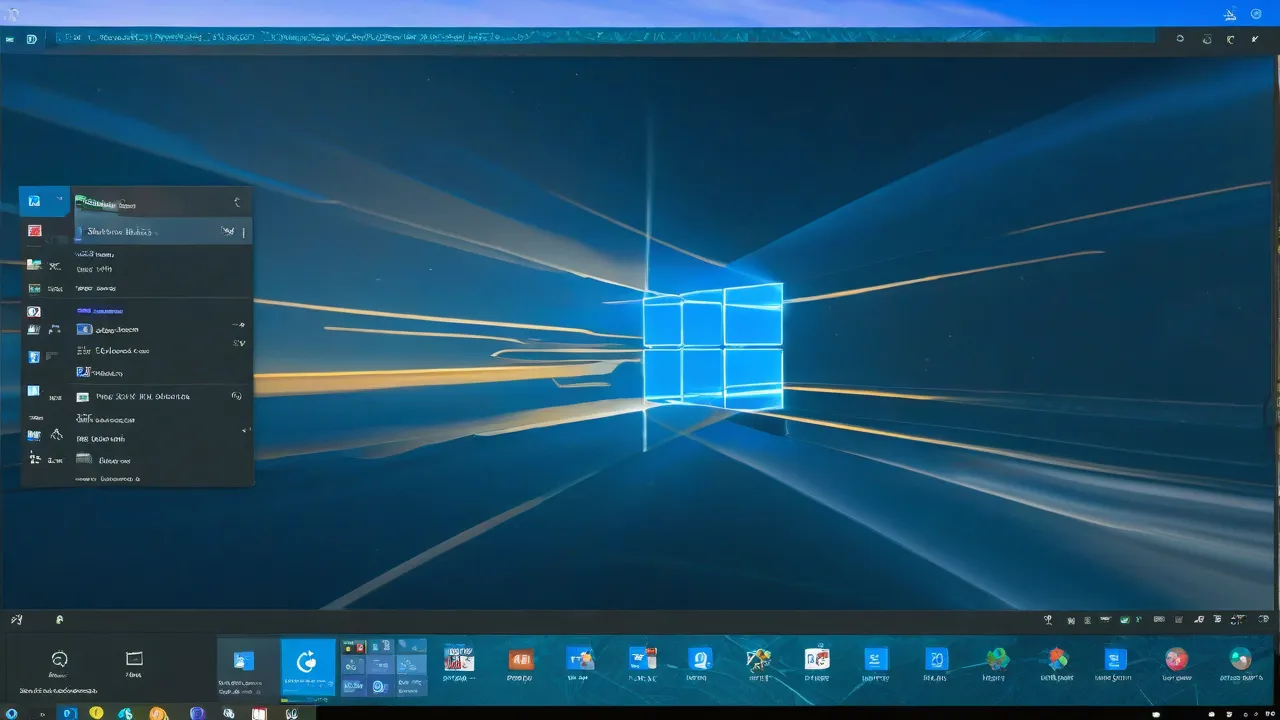This screenshot has width=1280, height=720.
Task: Click the refresh arrow in the menu header
Action: [237, 202]
